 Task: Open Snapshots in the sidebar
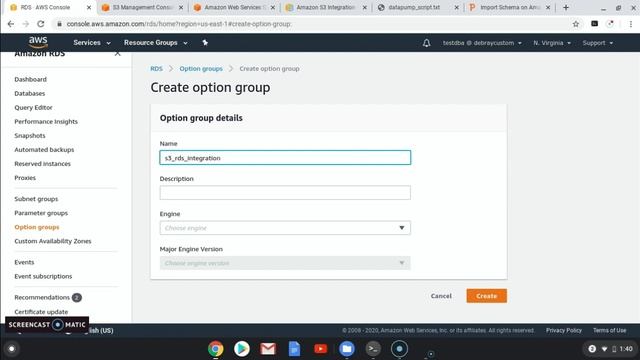29,136
